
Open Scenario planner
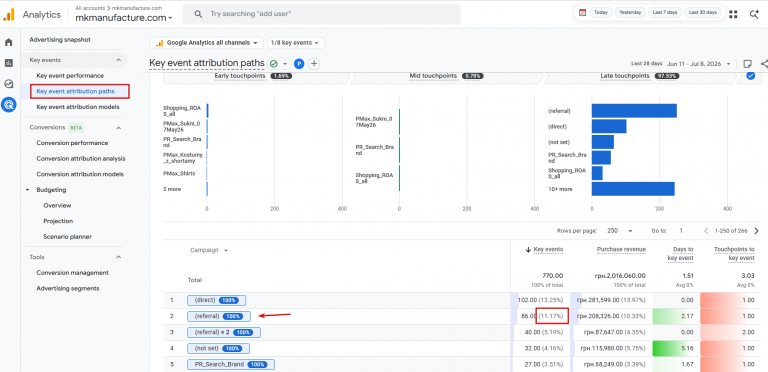pos(67,237)
